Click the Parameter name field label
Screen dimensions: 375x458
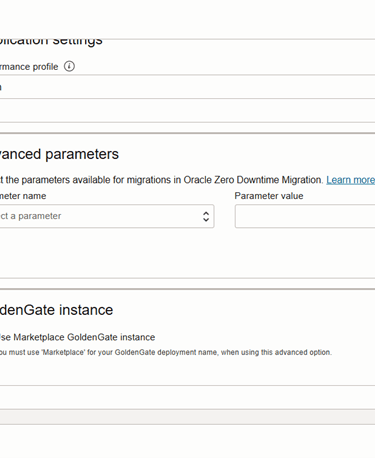(x=23, y=196)
